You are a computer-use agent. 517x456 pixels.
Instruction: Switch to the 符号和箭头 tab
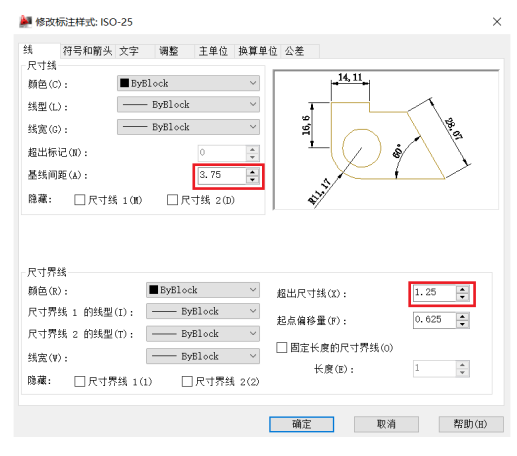[87, 51]
